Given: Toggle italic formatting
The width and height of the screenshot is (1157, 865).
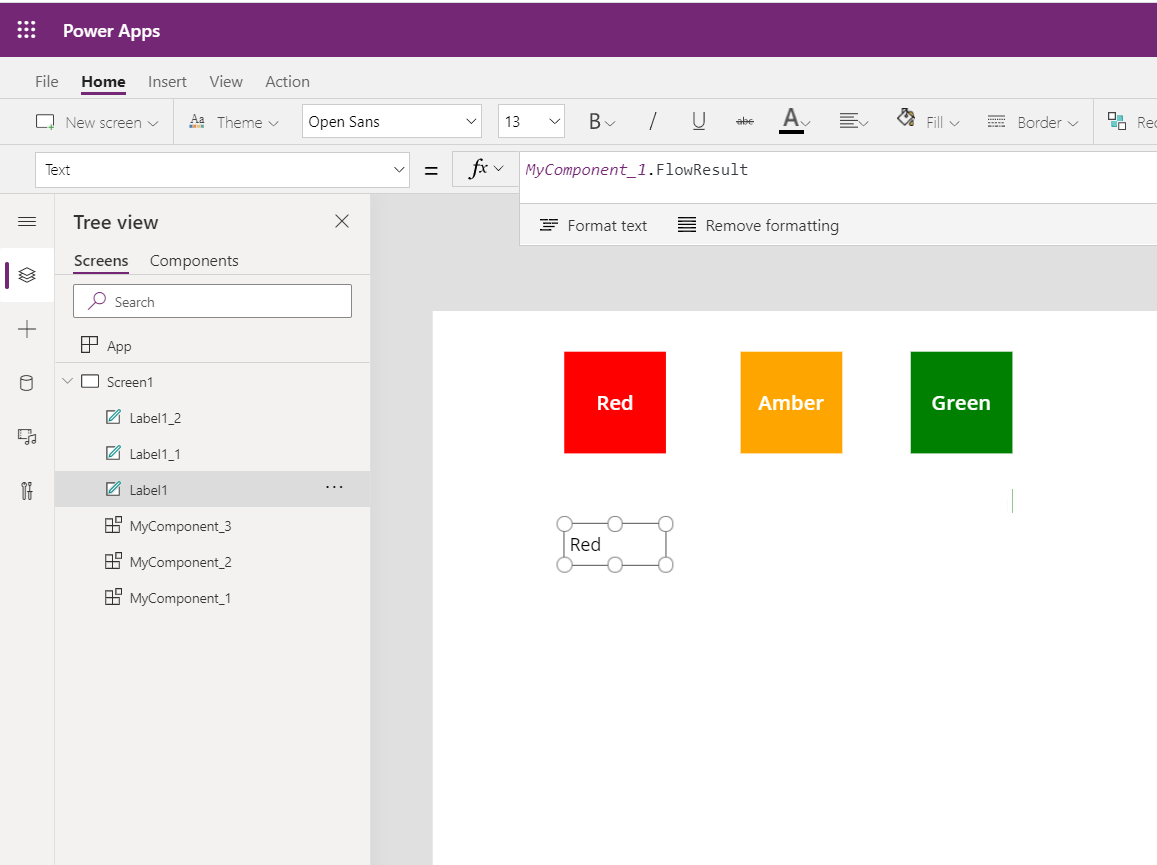Looking at the screenshot, I should pos(652,121).
